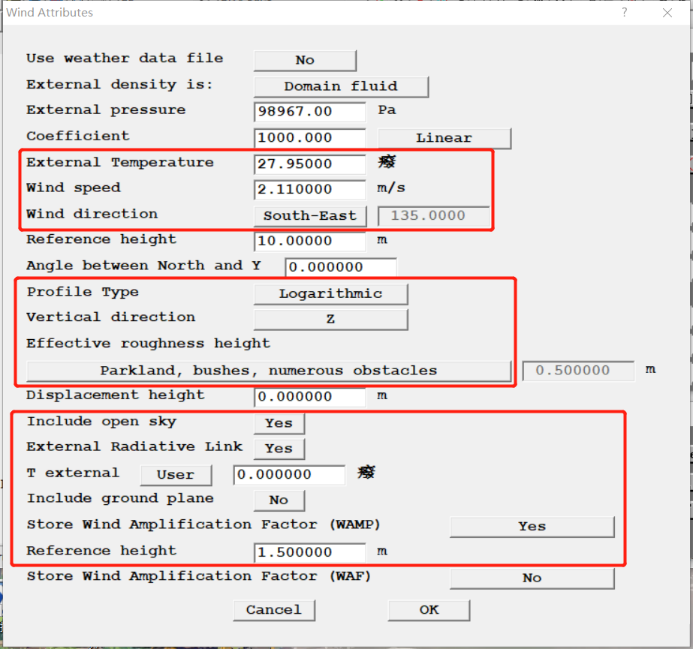Close the Wind Attributes window
Screen dimensions: 693x649
coord(667,13)
